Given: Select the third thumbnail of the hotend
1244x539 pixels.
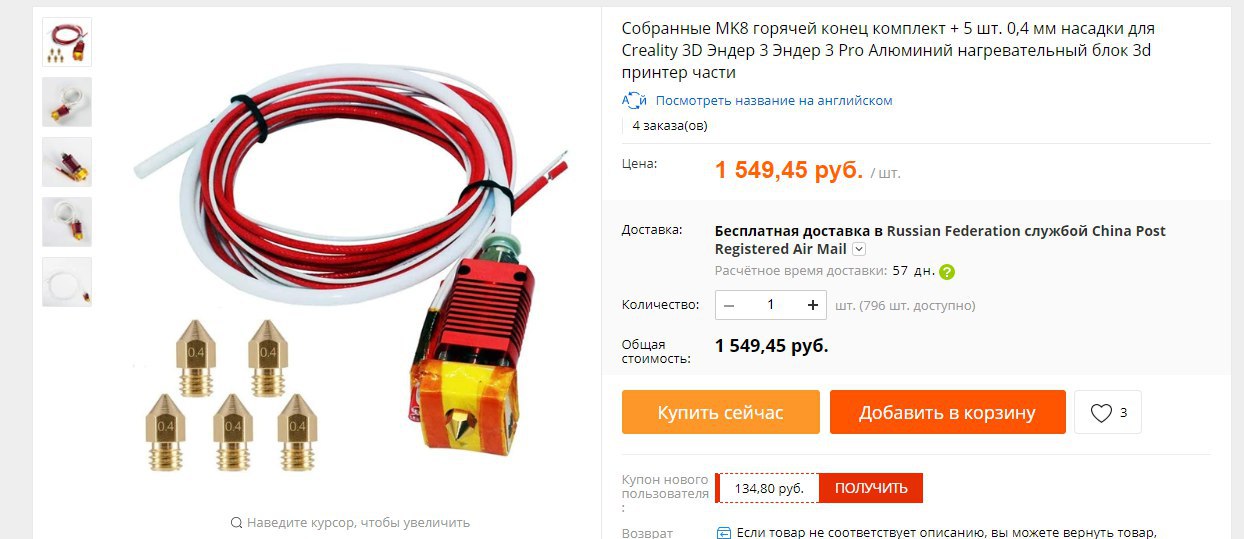Looking at the screenshot, I should pos(67,162).
